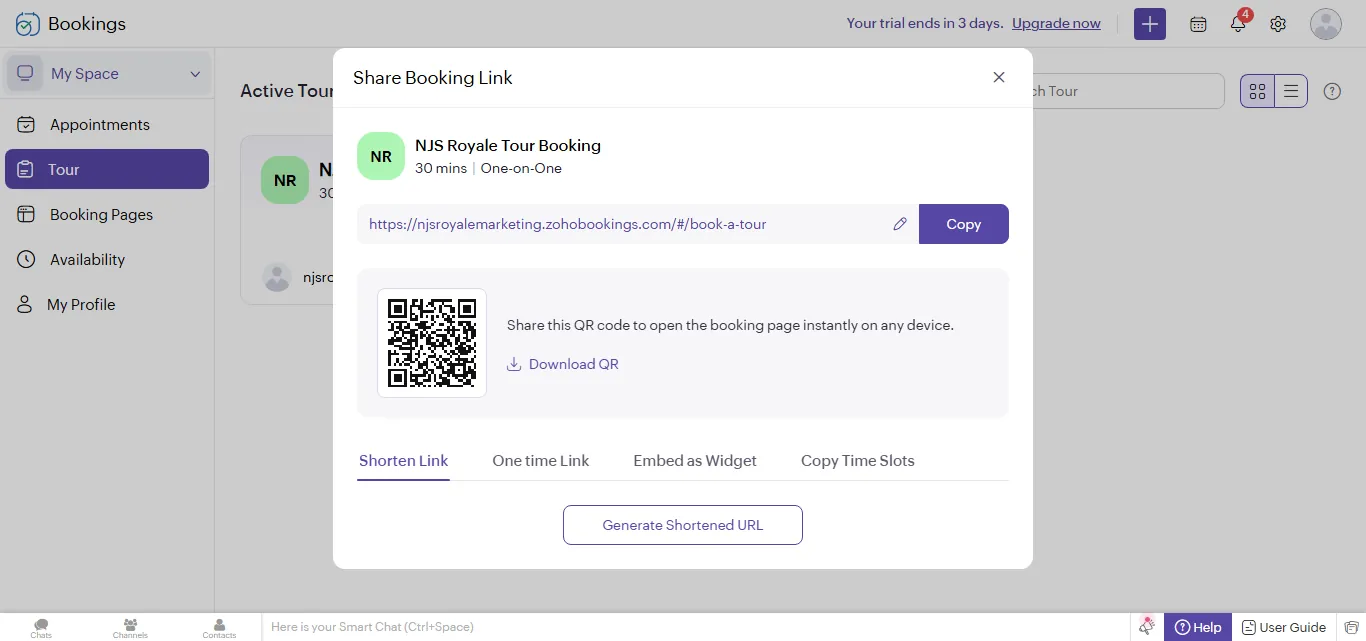
Task: Click the NR avatar in dialog
Action: pos(381,156)
